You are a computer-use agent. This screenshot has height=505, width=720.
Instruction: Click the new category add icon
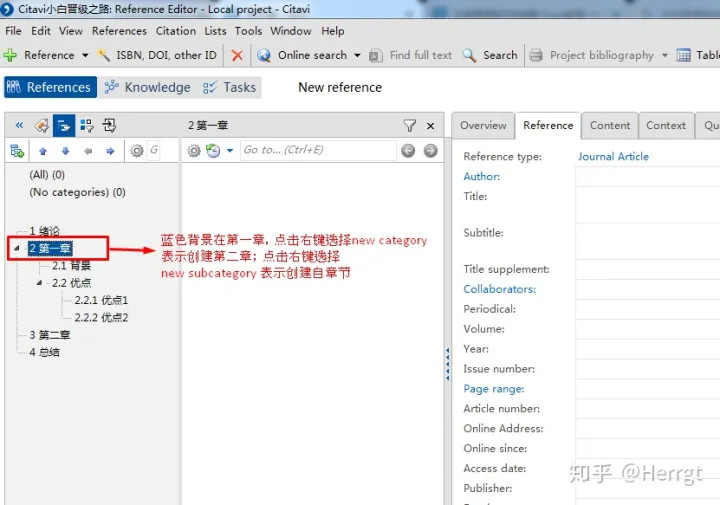tap(17, 151)
